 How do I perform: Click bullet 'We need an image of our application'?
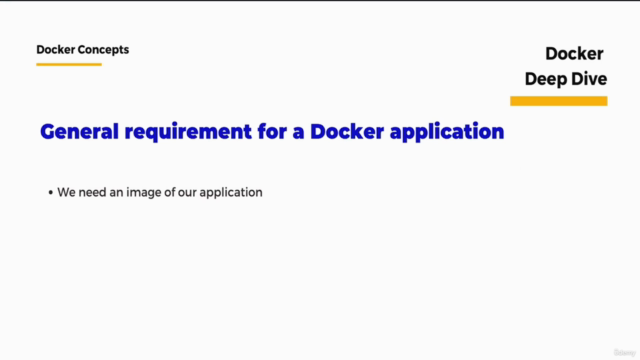point(160,192)
